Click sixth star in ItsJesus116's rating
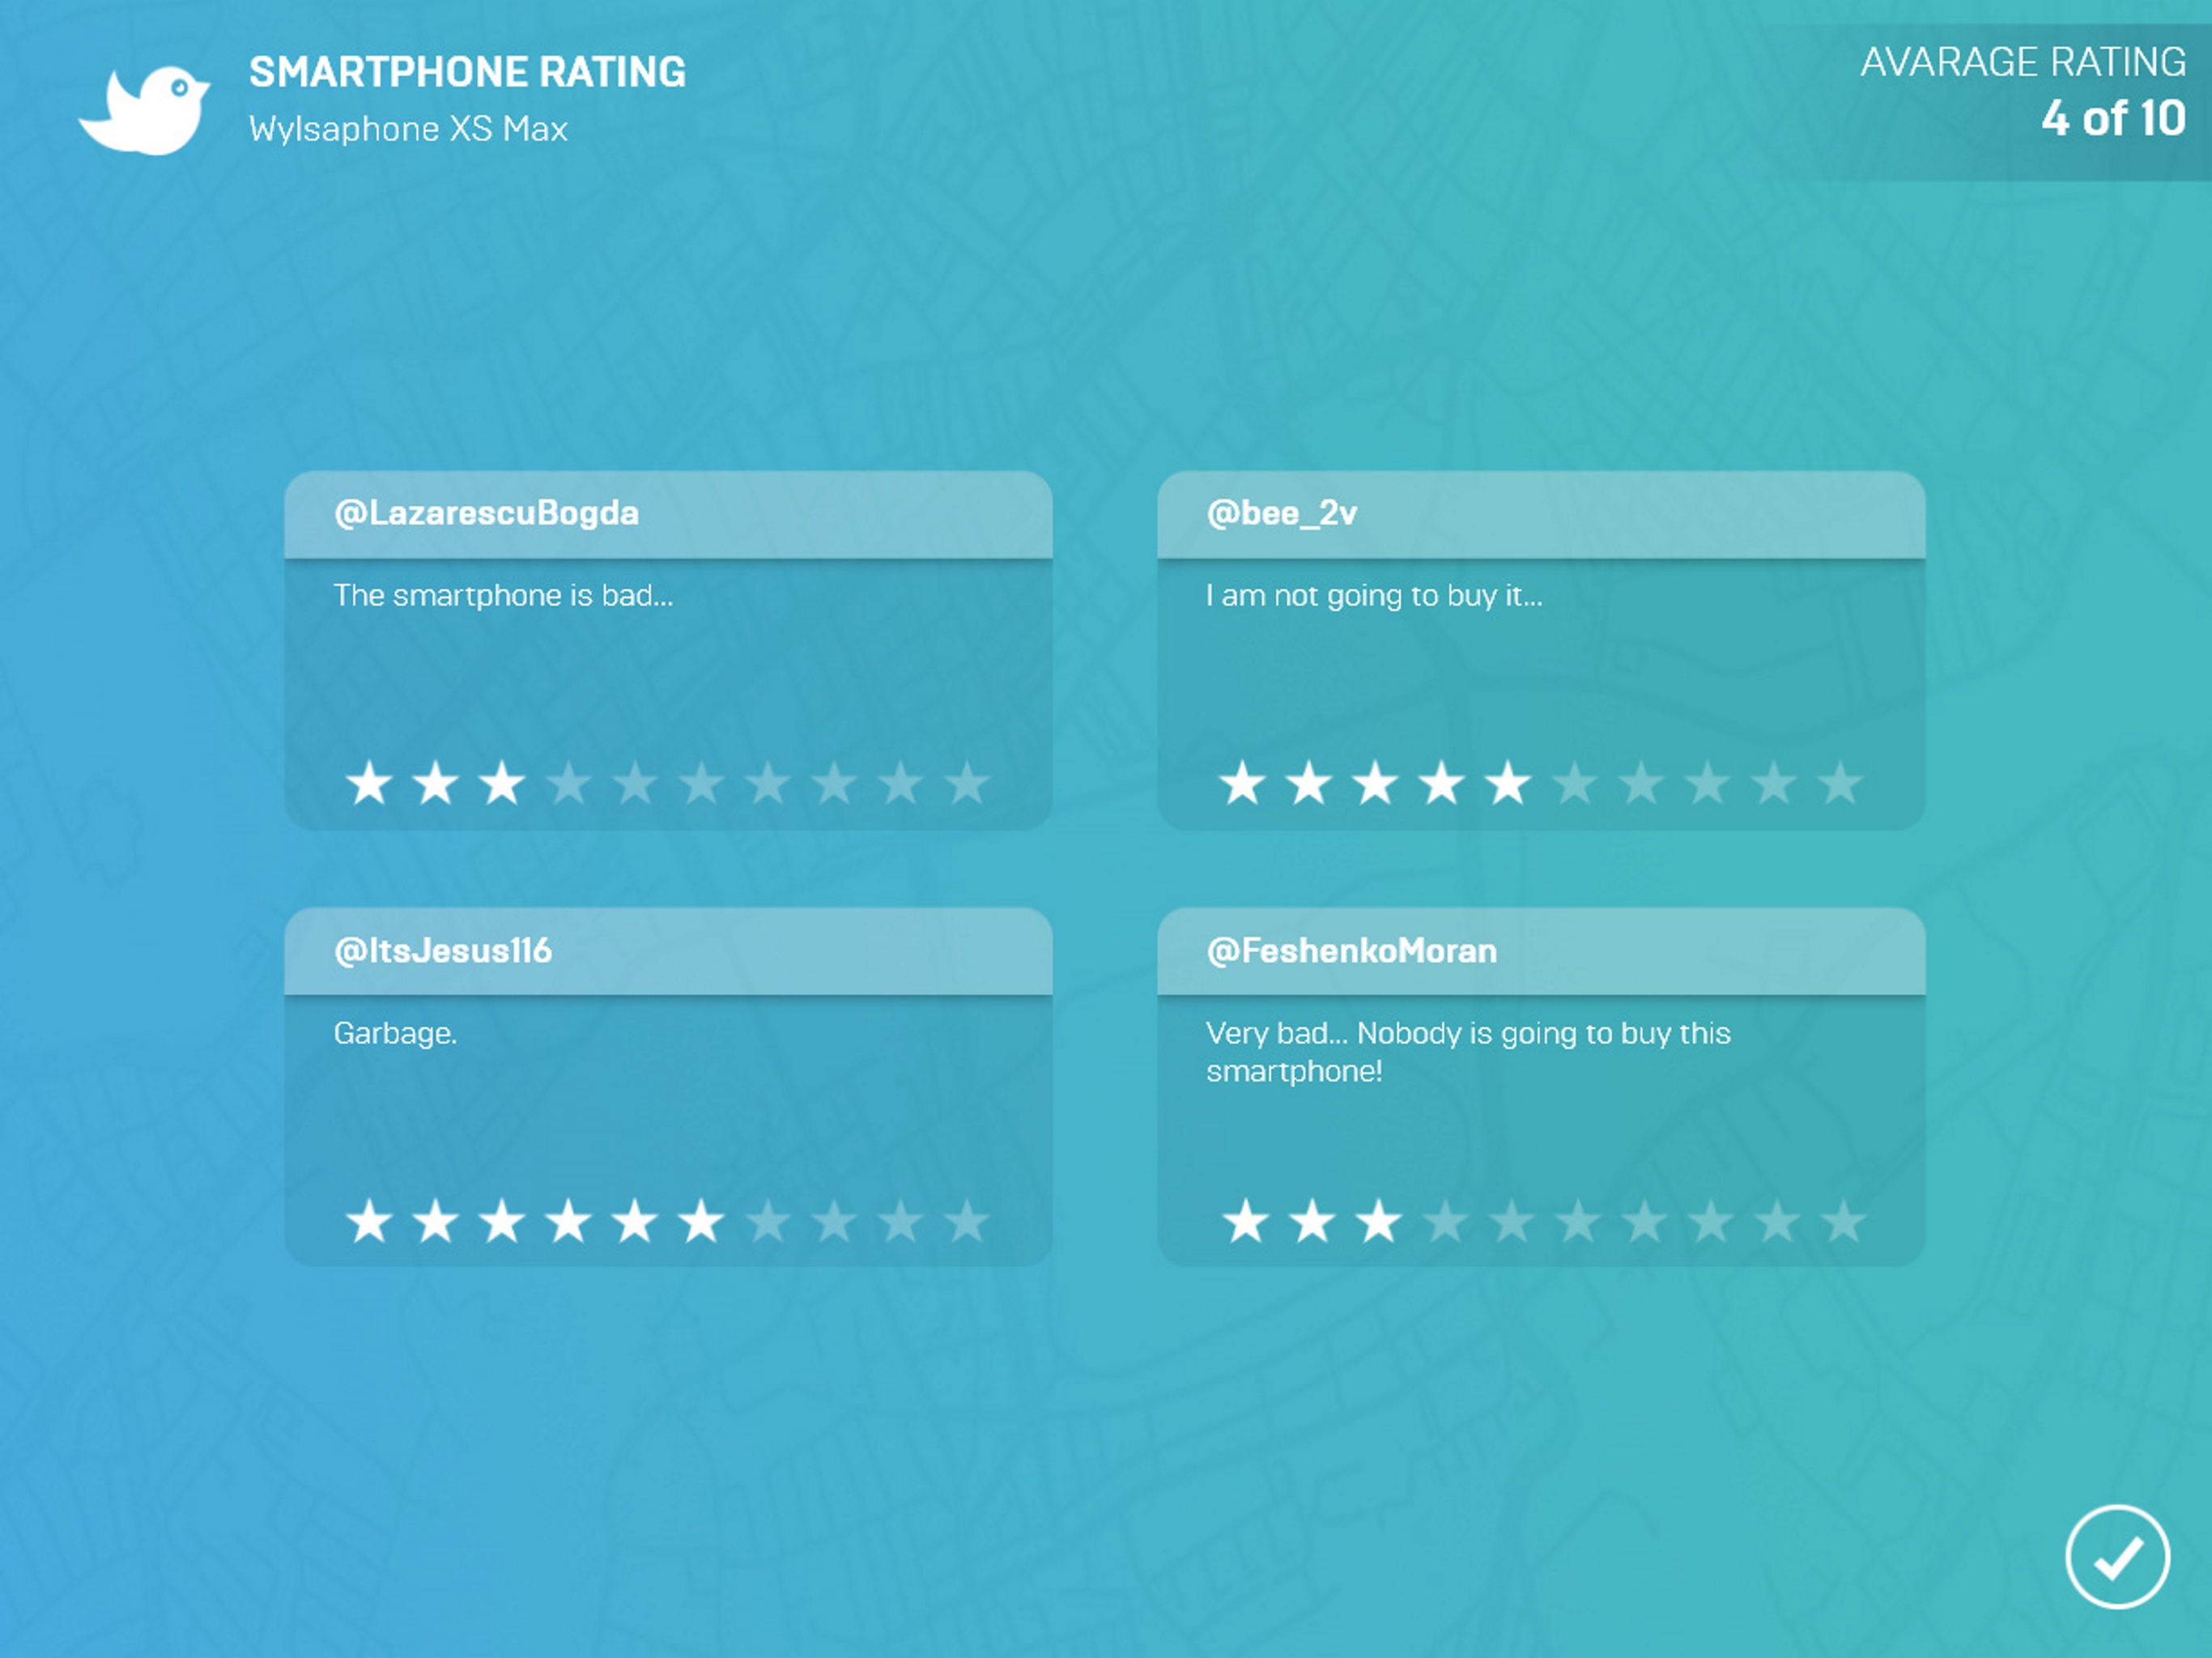Image resolution: width=2212 pixels, height=1658 pixels. tap(701, 1221)
